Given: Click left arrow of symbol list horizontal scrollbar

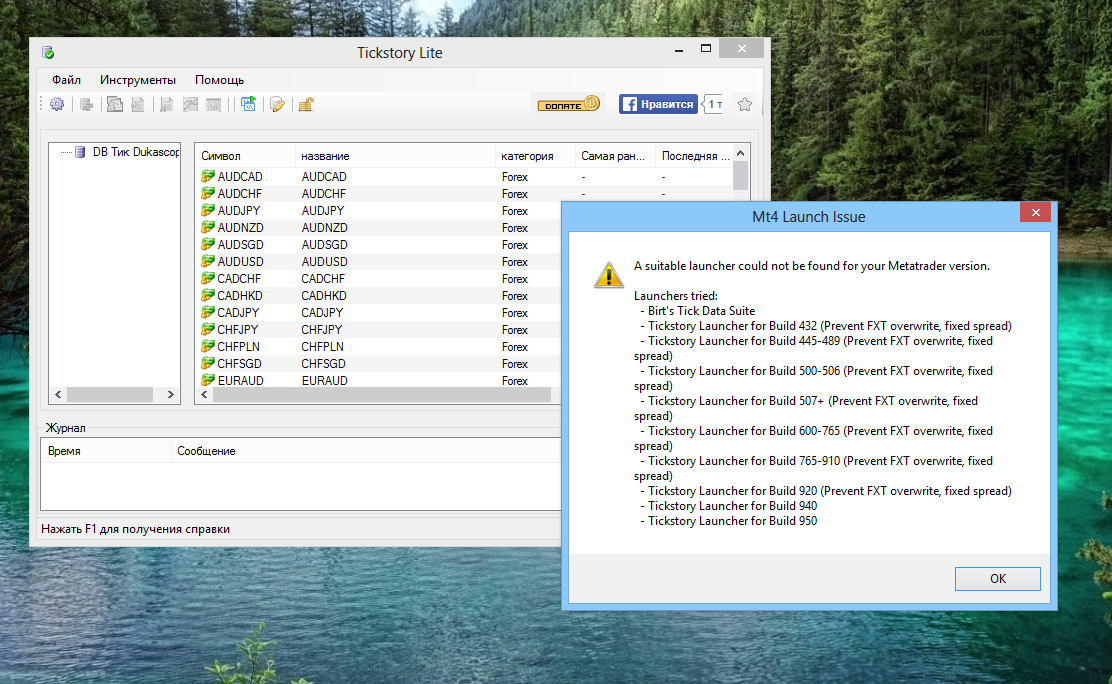Looking at the screenshot, I should [x=204, y=395].
